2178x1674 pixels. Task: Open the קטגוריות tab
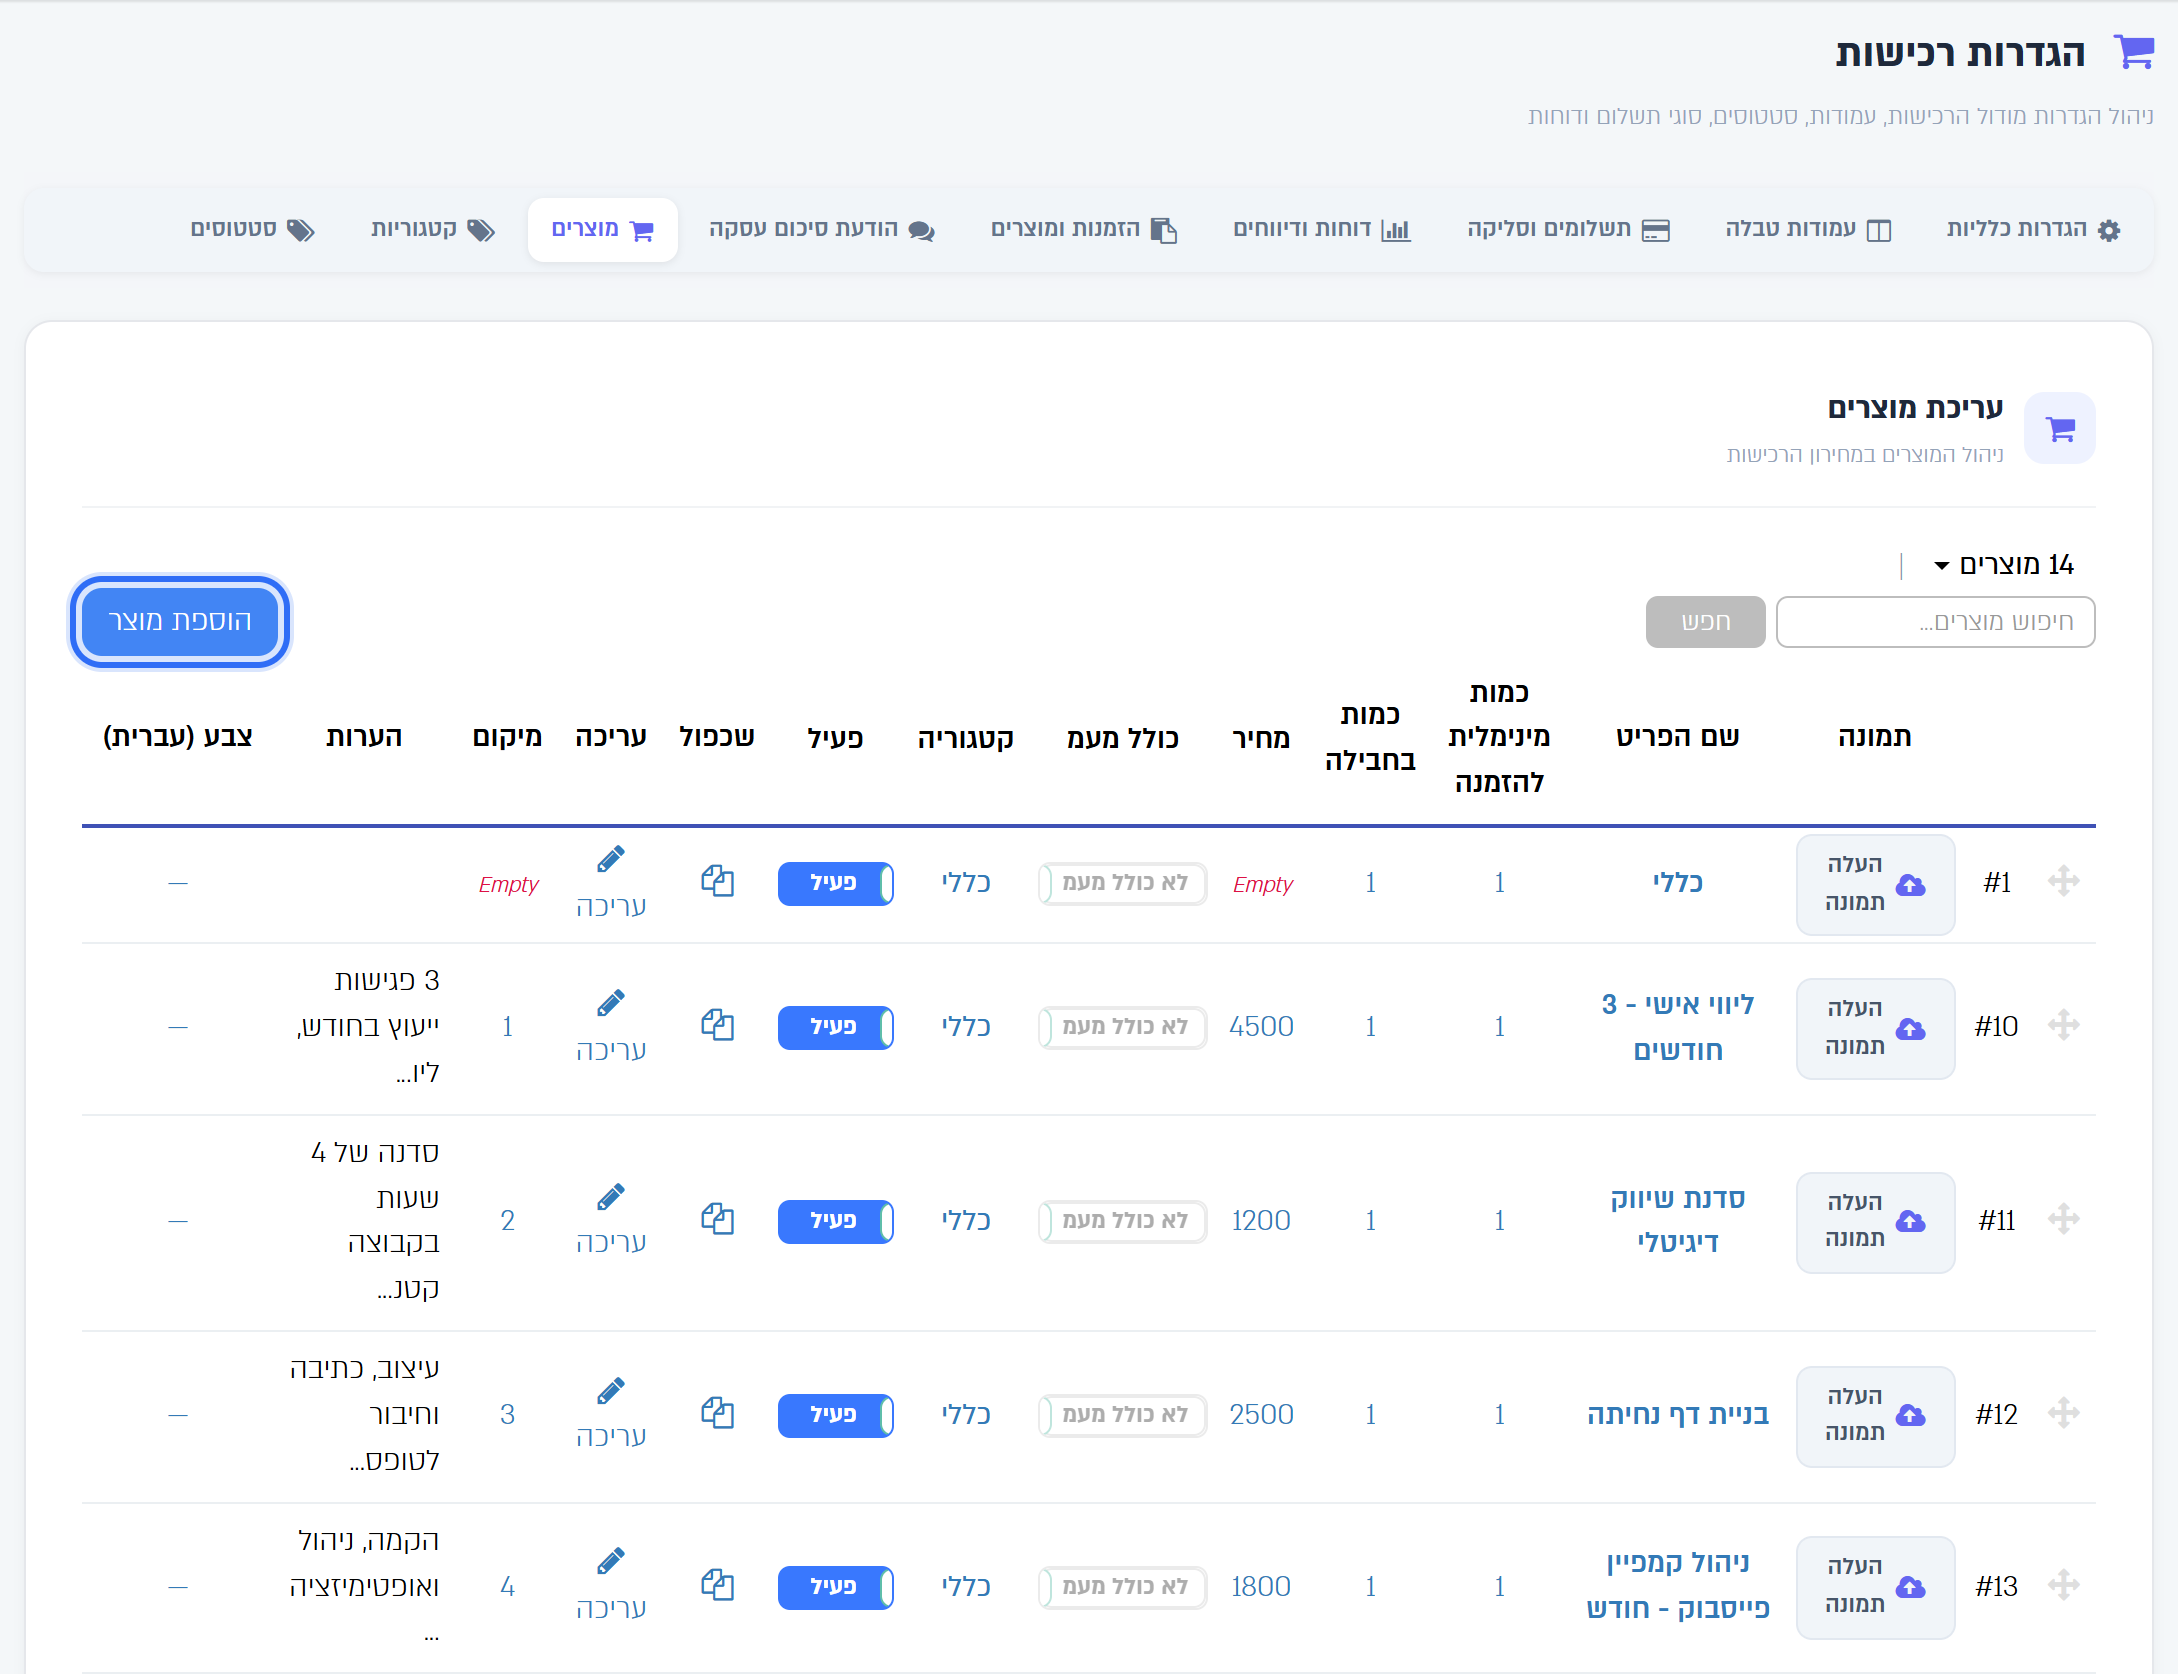pyautogui.click(x=433, y=230)
